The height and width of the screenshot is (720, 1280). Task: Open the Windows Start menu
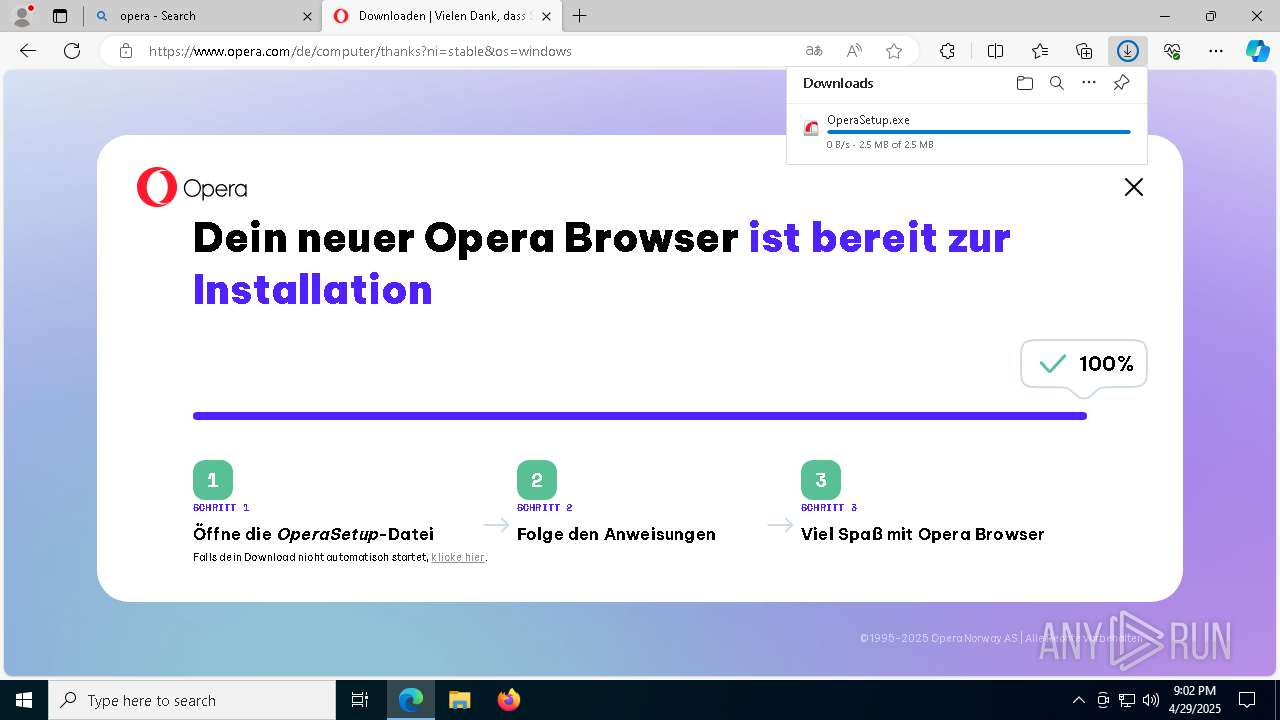tap(24, 700)
